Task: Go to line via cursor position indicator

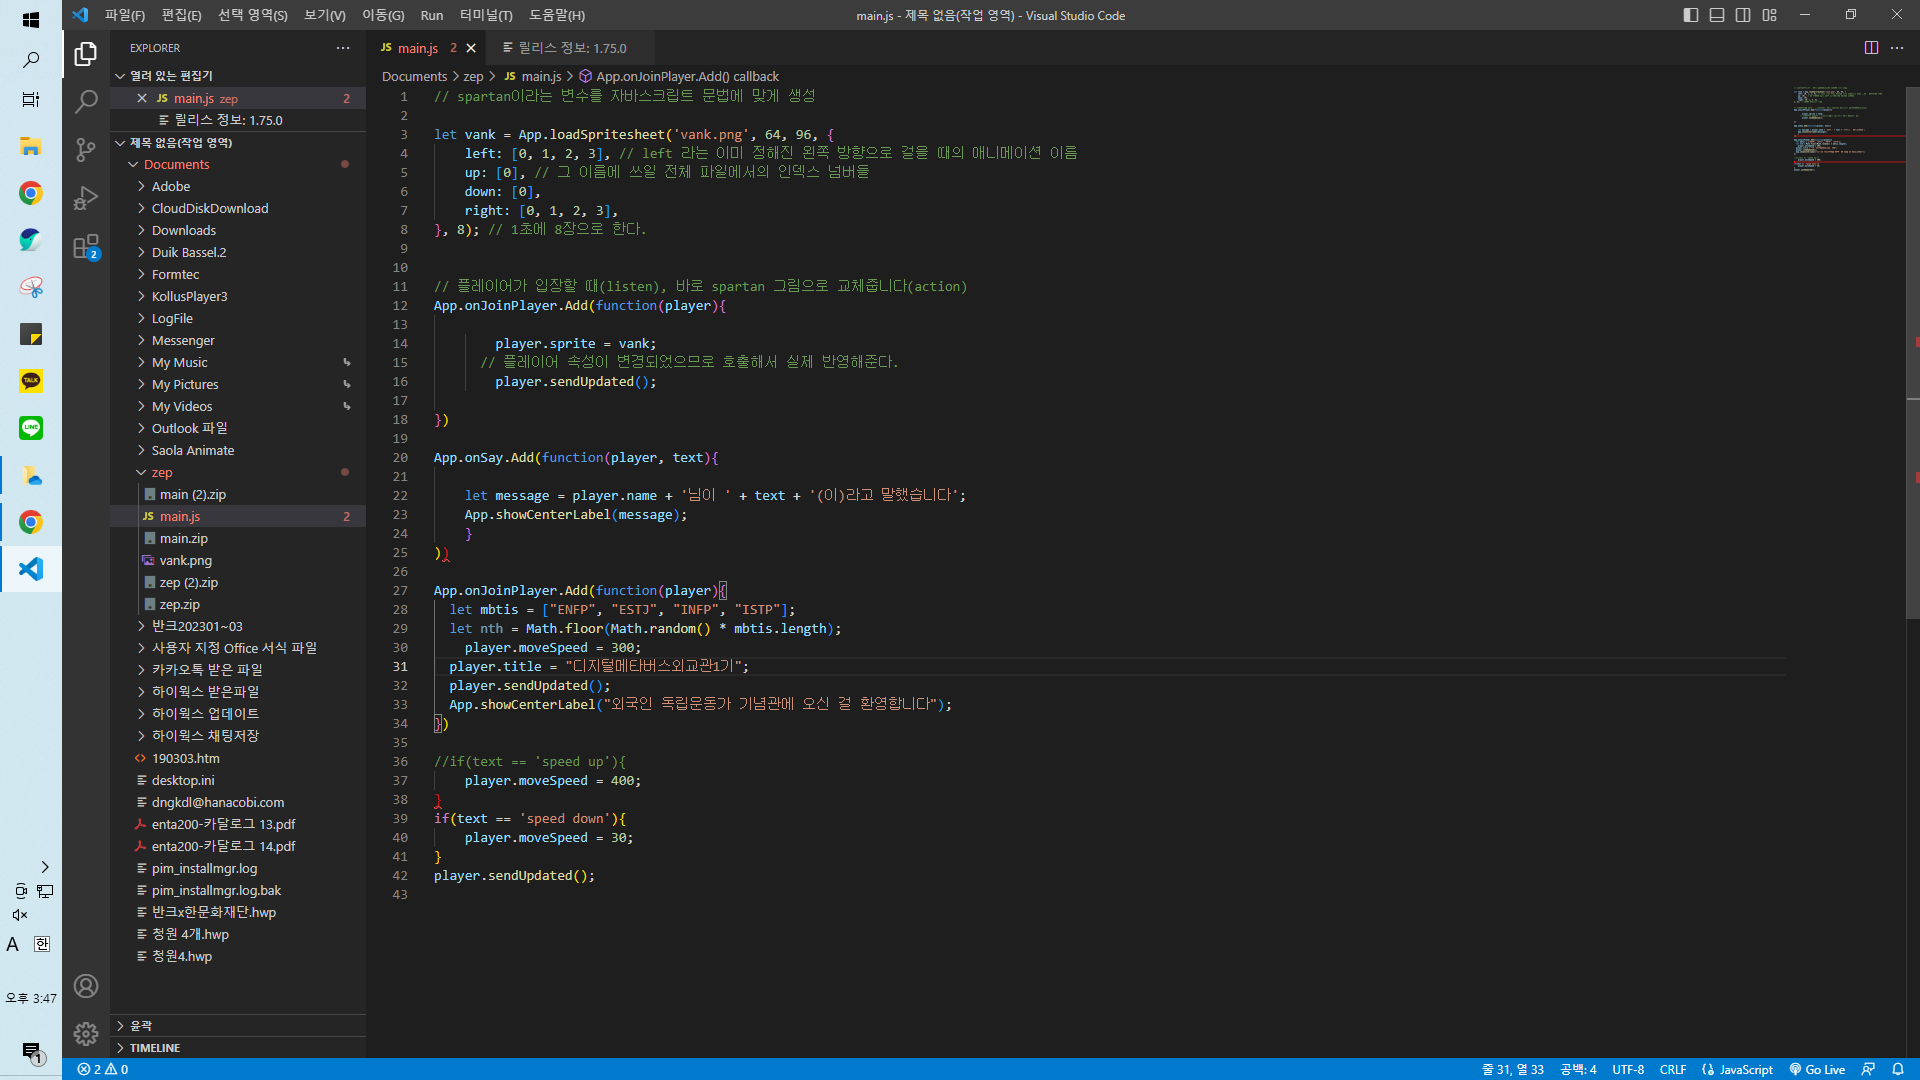Action: [x=1513, y=1069]
